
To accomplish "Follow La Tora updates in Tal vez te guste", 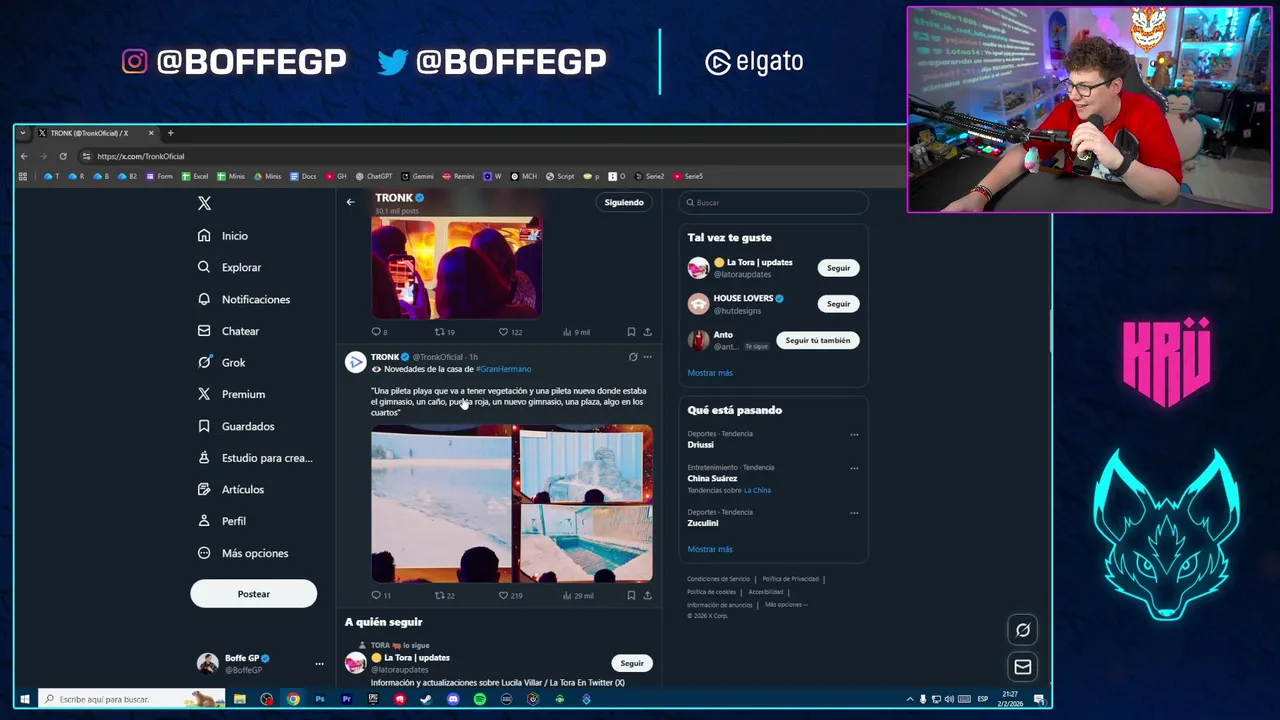I will click(838, 268).
